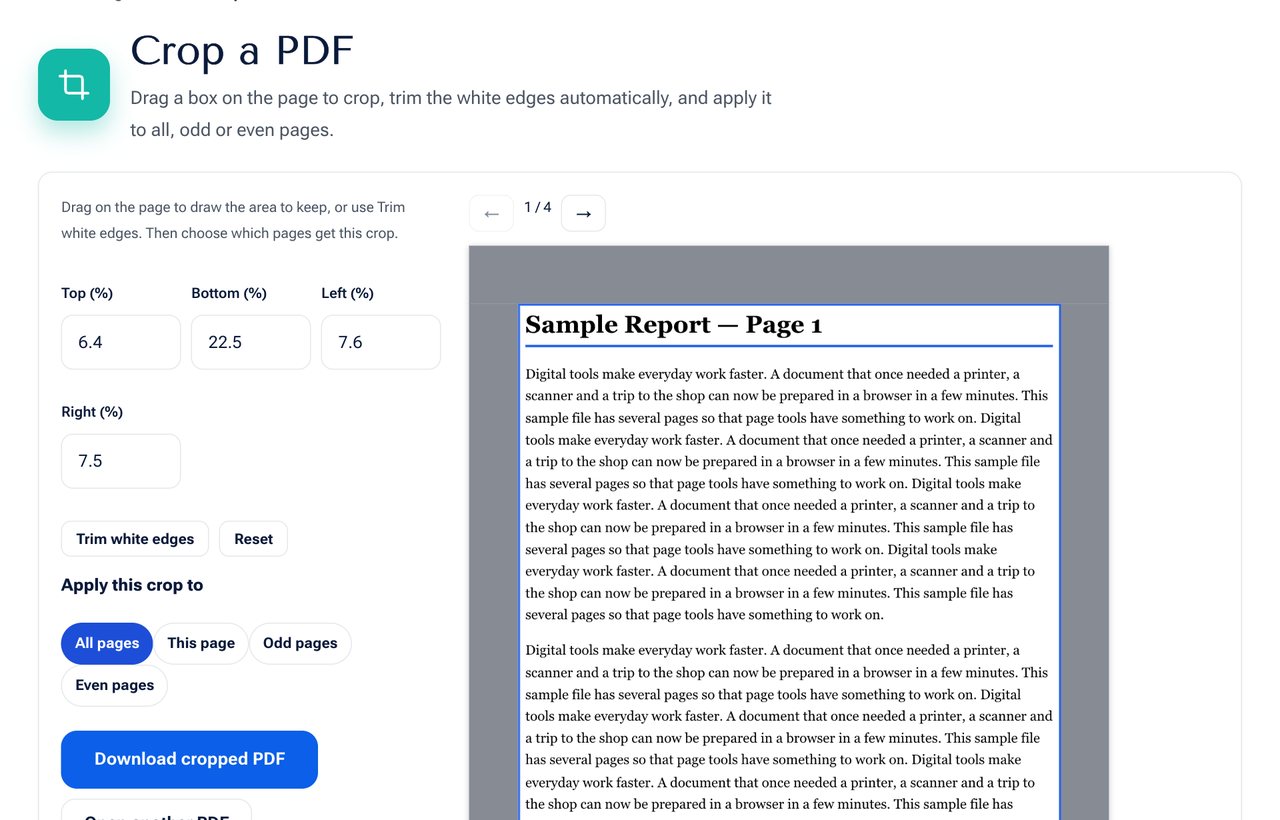Click the Apply this crop to label

click(132, 585)
